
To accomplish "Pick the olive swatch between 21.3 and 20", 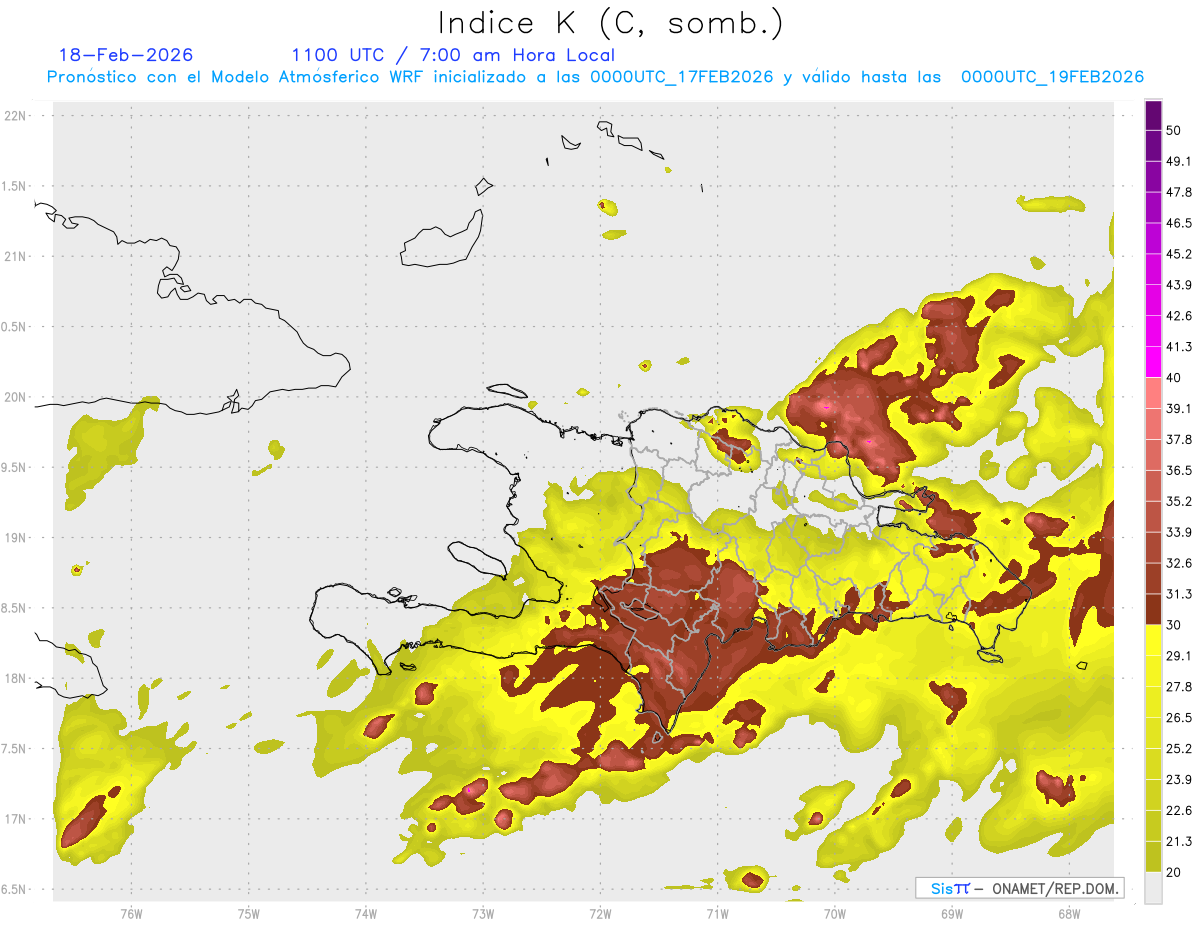I will 1153,856.
